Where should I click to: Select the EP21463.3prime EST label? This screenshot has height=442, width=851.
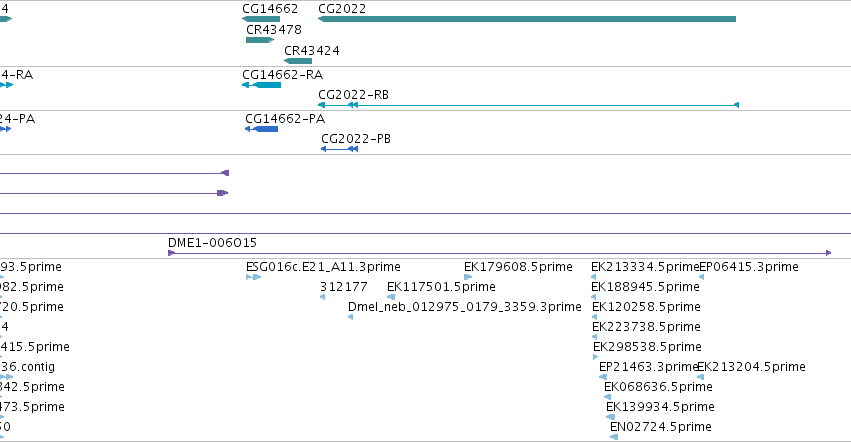(648, 367)
